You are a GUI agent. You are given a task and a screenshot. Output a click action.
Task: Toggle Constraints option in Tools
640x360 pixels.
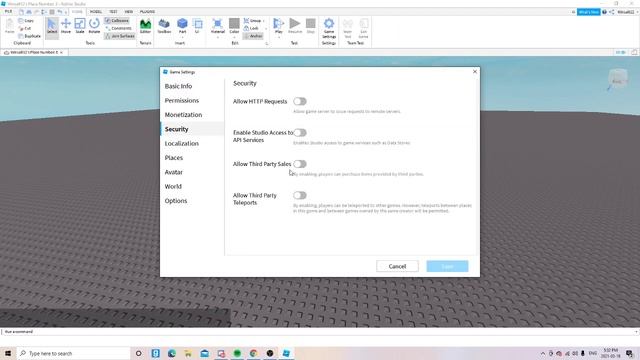tap(118, 28)
